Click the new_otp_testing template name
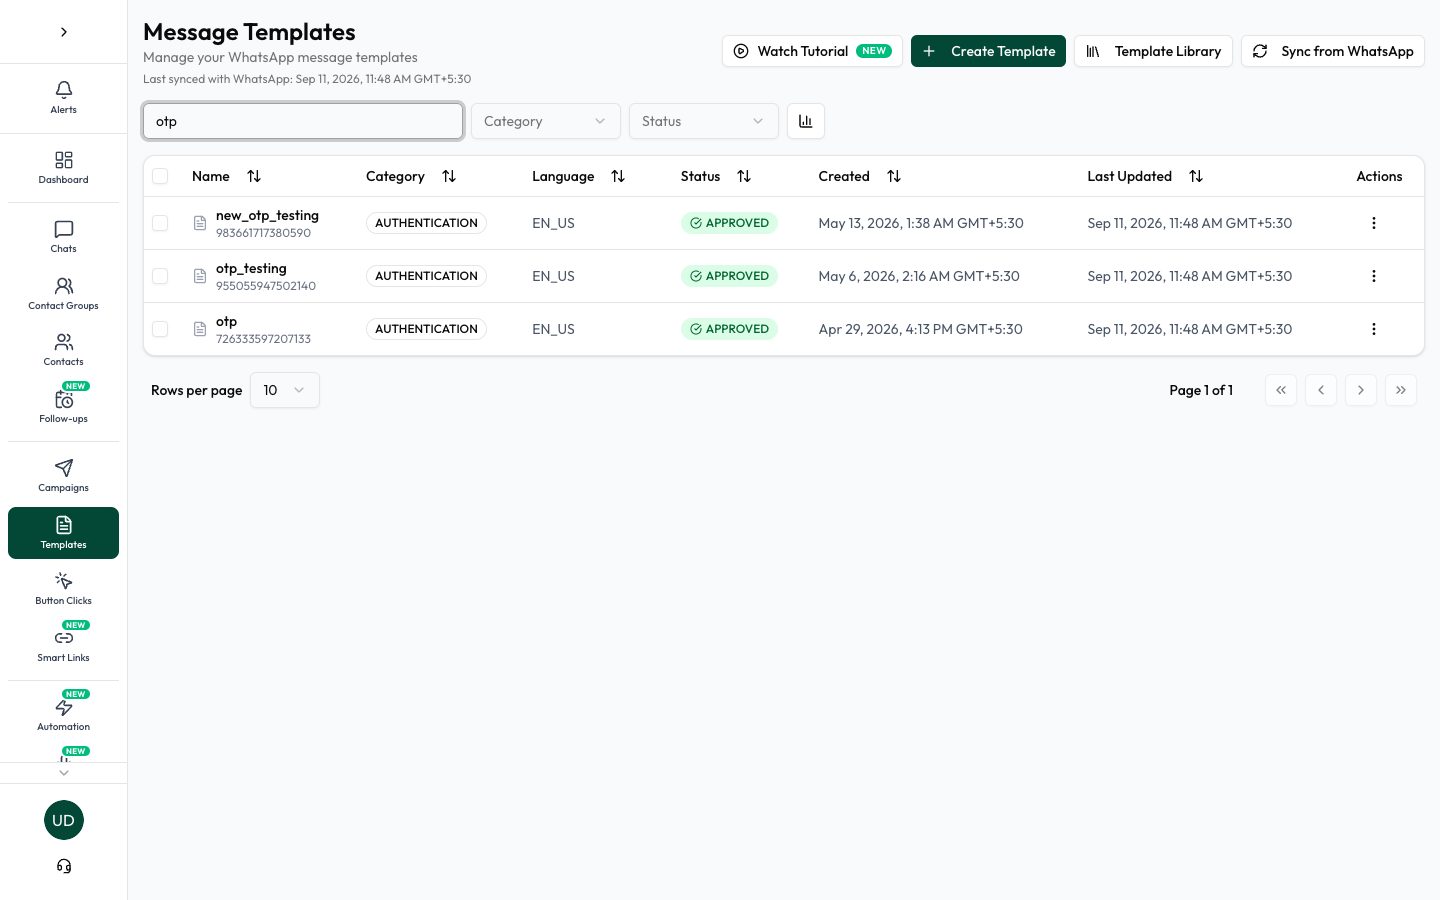 267,215
